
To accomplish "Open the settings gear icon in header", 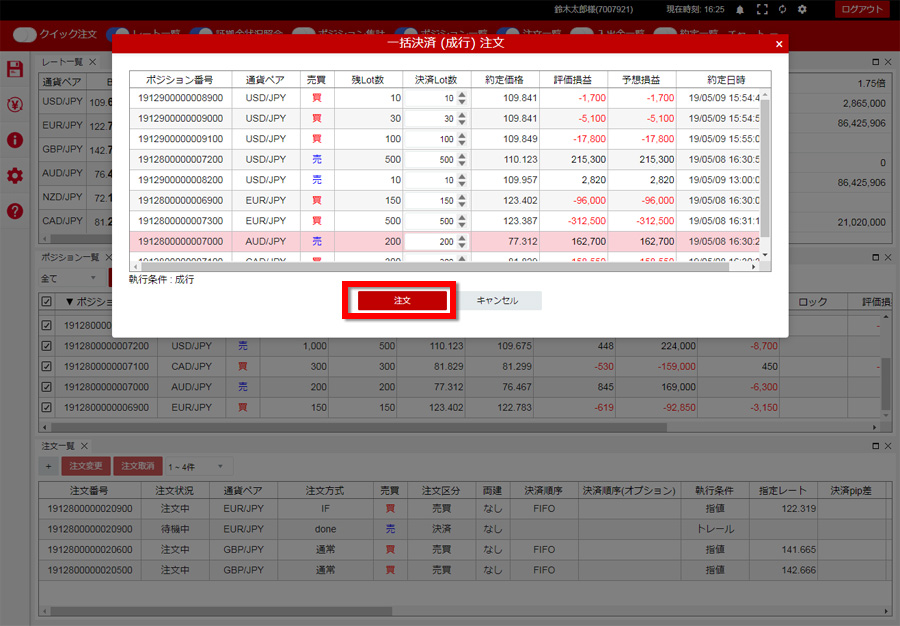I will point(802,9).
